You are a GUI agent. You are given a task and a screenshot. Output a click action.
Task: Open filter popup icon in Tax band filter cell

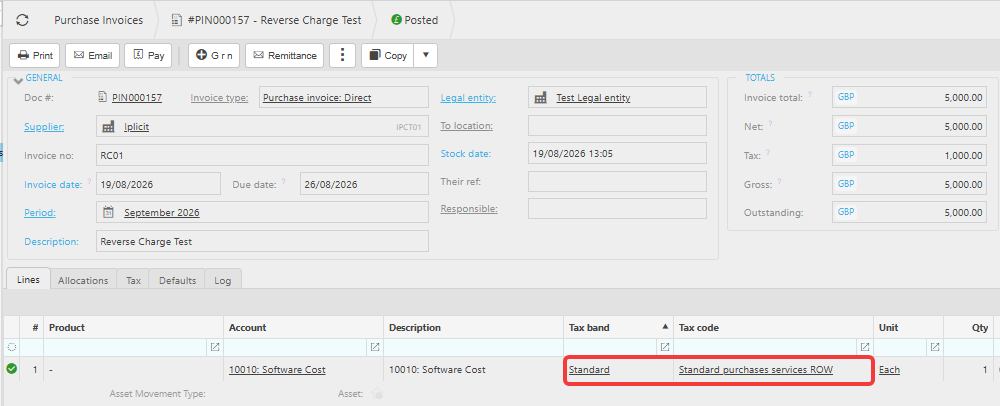coord(665,347)
